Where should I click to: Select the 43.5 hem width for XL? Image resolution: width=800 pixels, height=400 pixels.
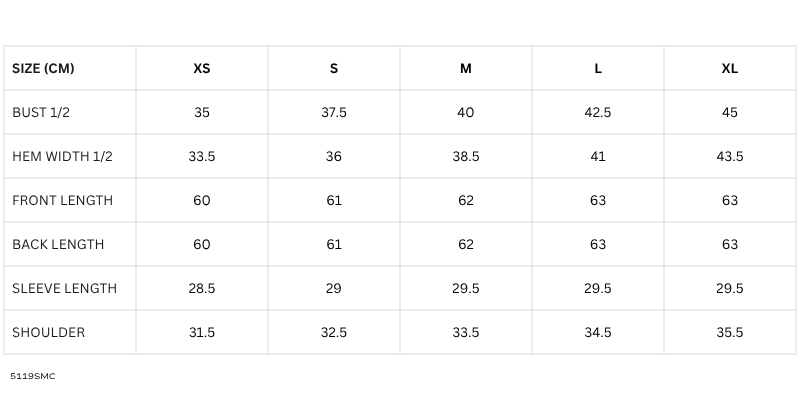click(730, 157)
